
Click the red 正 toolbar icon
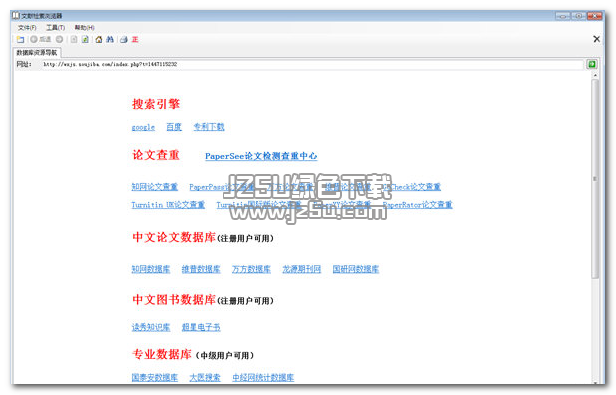point(135,39)
